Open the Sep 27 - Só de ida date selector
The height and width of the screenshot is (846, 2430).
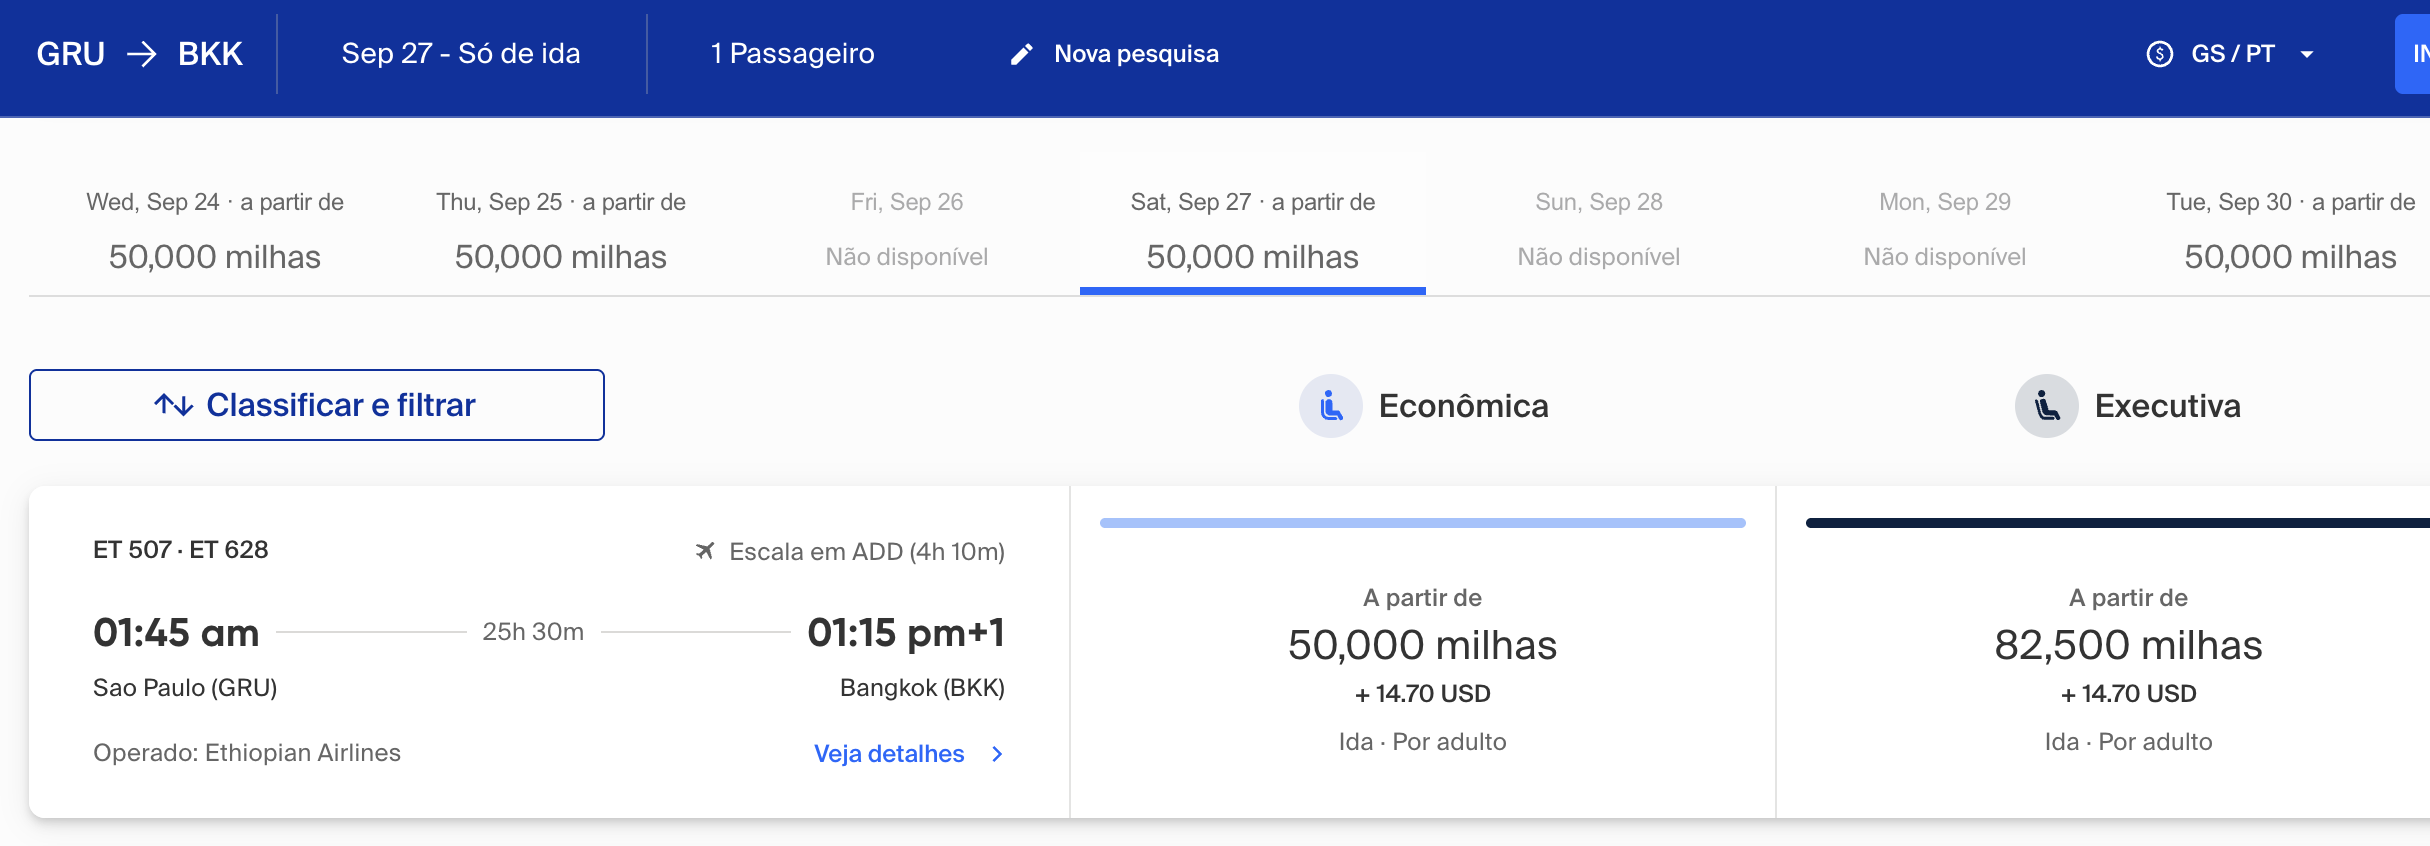click(461, 54)
